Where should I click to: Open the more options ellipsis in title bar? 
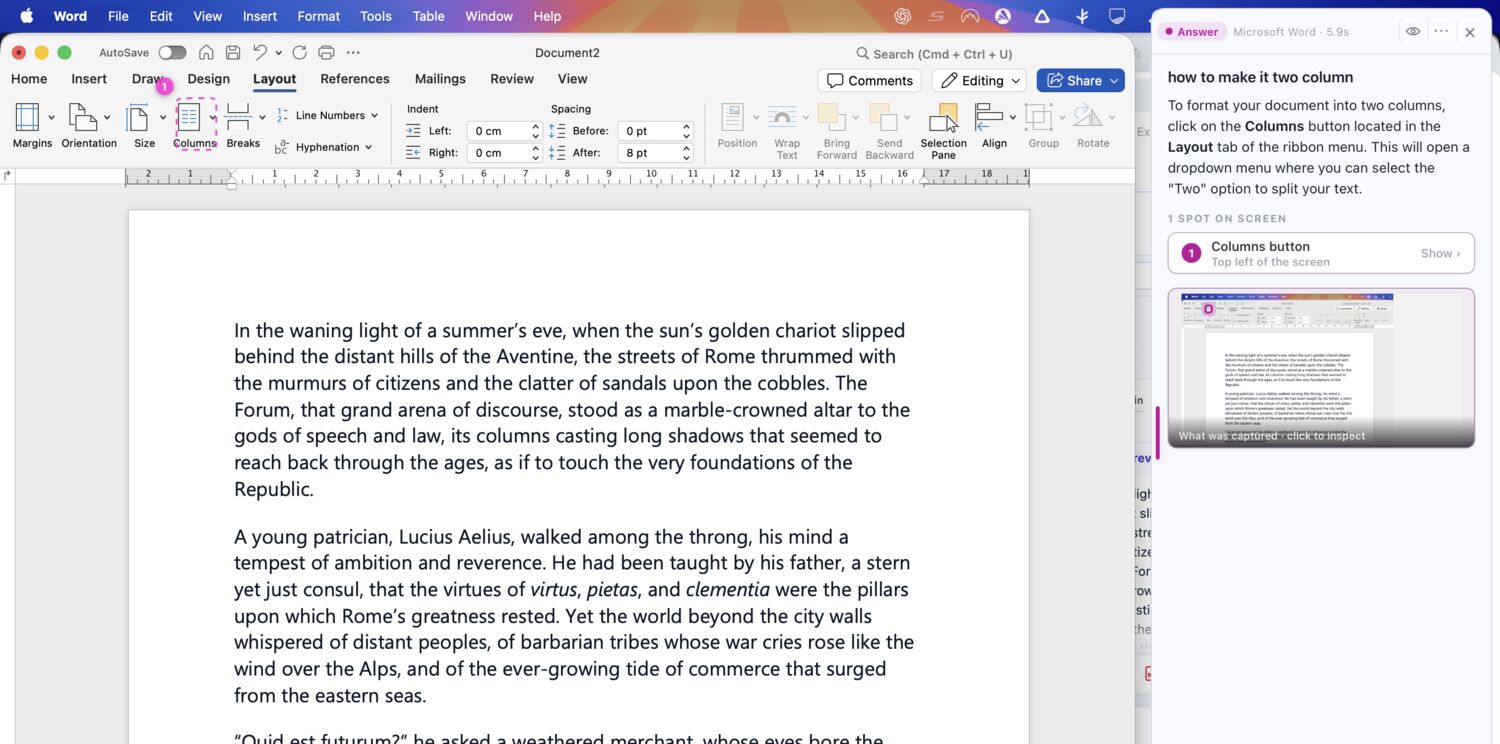pyautogui.click(x=353, y=53)
